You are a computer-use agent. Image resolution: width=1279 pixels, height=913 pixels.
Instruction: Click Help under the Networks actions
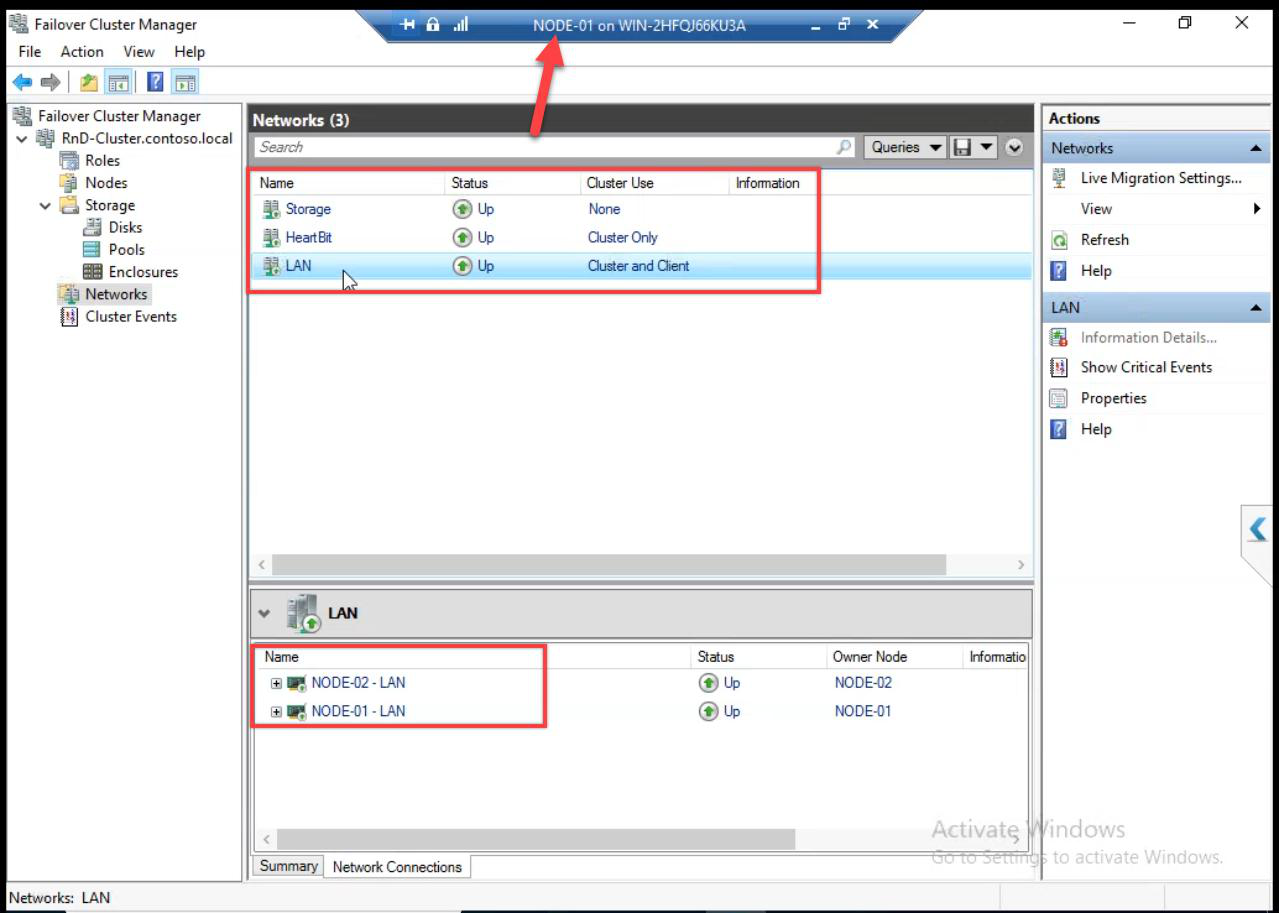click(1096, 271)
